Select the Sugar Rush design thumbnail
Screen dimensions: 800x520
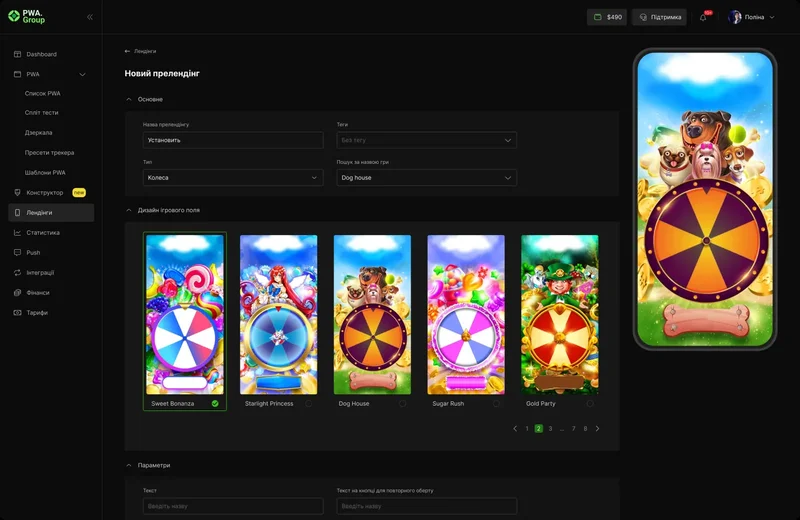click(x=466, y=314)
